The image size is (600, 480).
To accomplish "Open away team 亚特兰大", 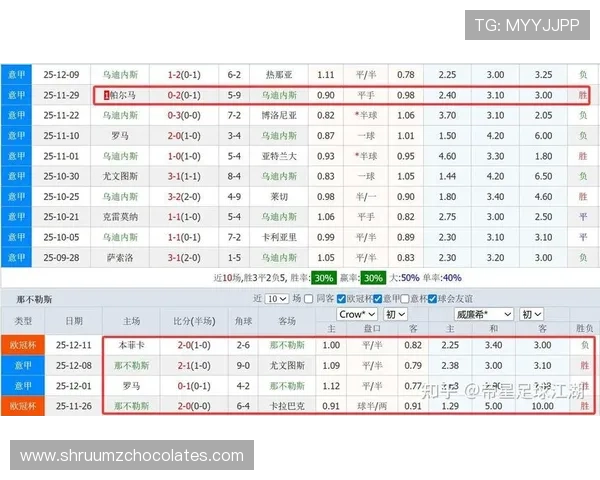I will tap(279, 156).
